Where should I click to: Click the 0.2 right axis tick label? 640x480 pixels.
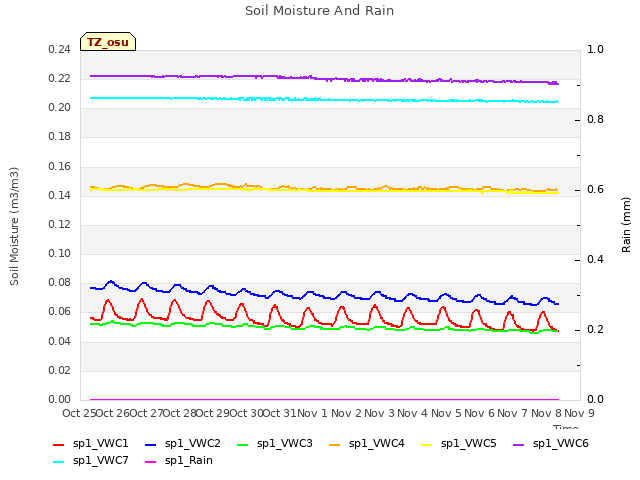point(595,329)
